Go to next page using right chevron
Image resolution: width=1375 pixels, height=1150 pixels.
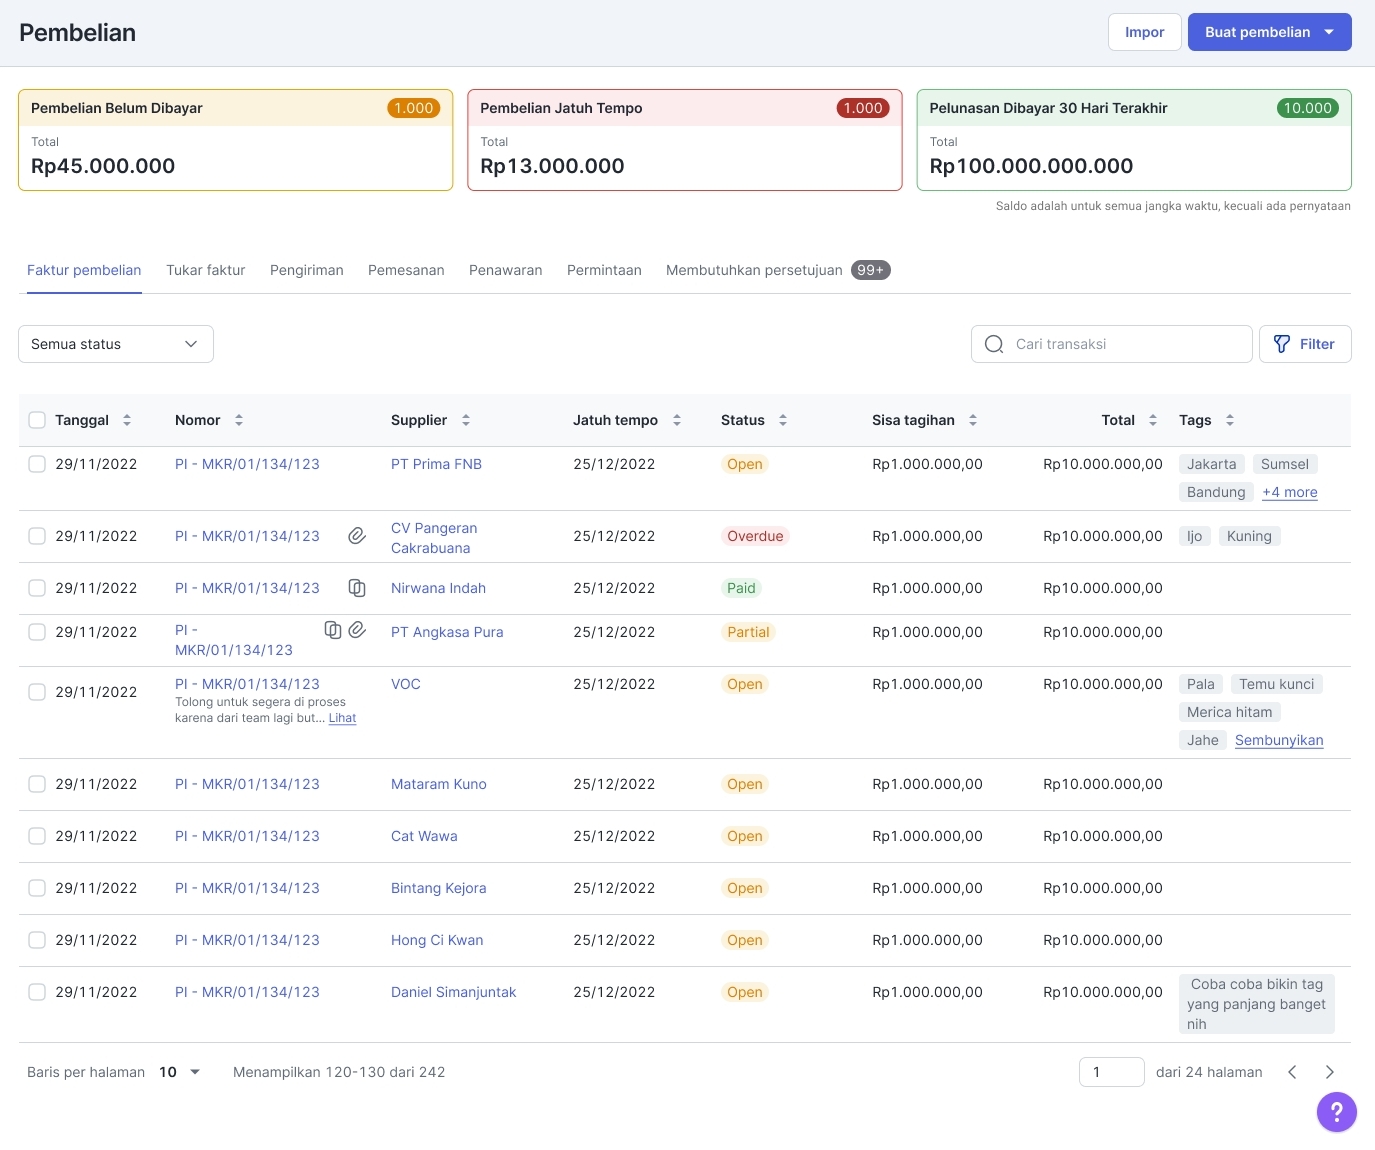point(1329,1072)
